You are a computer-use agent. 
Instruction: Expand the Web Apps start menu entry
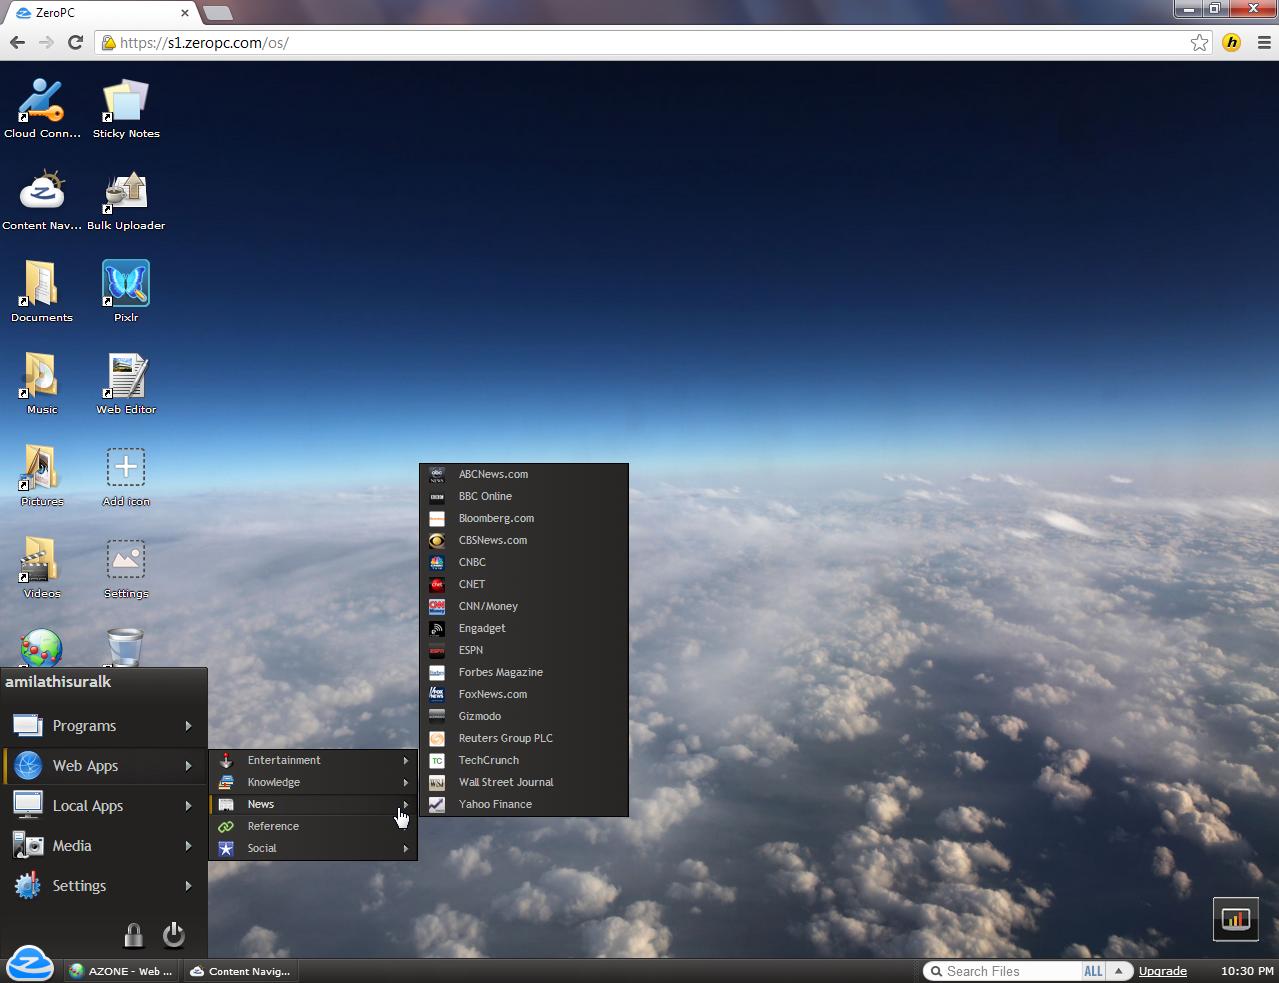click(104, 766)
